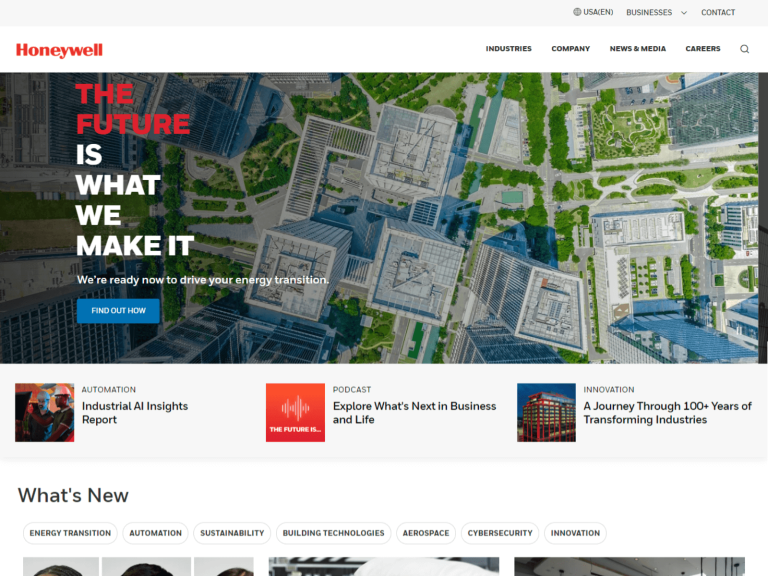This screenshot has height=576, width=768.
Task: Select the Building Technologies filter tab
Action: [334, 533]
